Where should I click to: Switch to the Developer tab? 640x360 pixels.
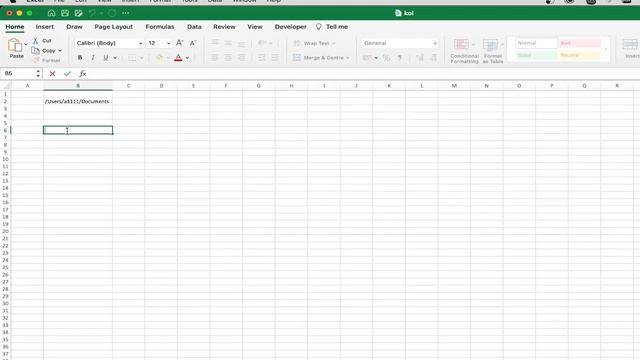(x=291, y=27)
